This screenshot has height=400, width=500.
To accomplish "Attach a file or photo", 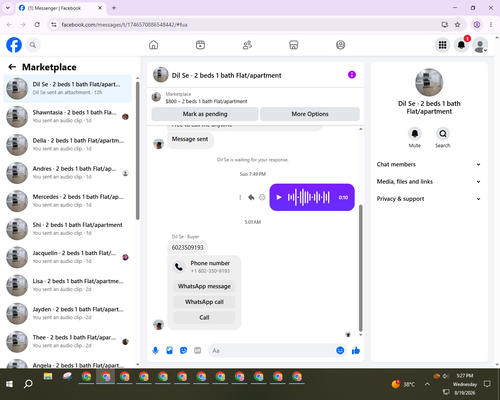I will tap(169, 350).
